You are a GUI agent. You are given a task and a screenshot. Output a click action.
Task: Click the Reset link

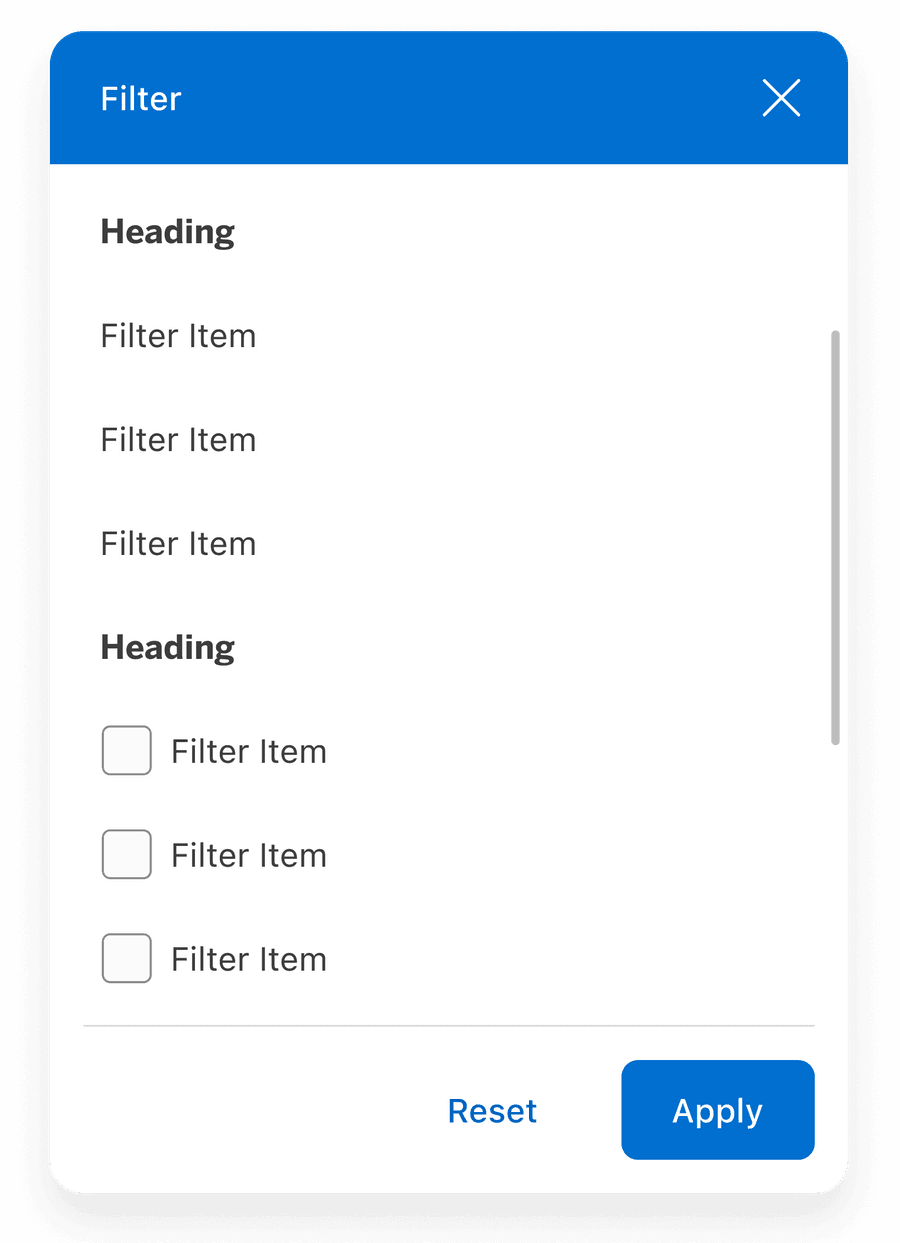[x=492, y=1110]
